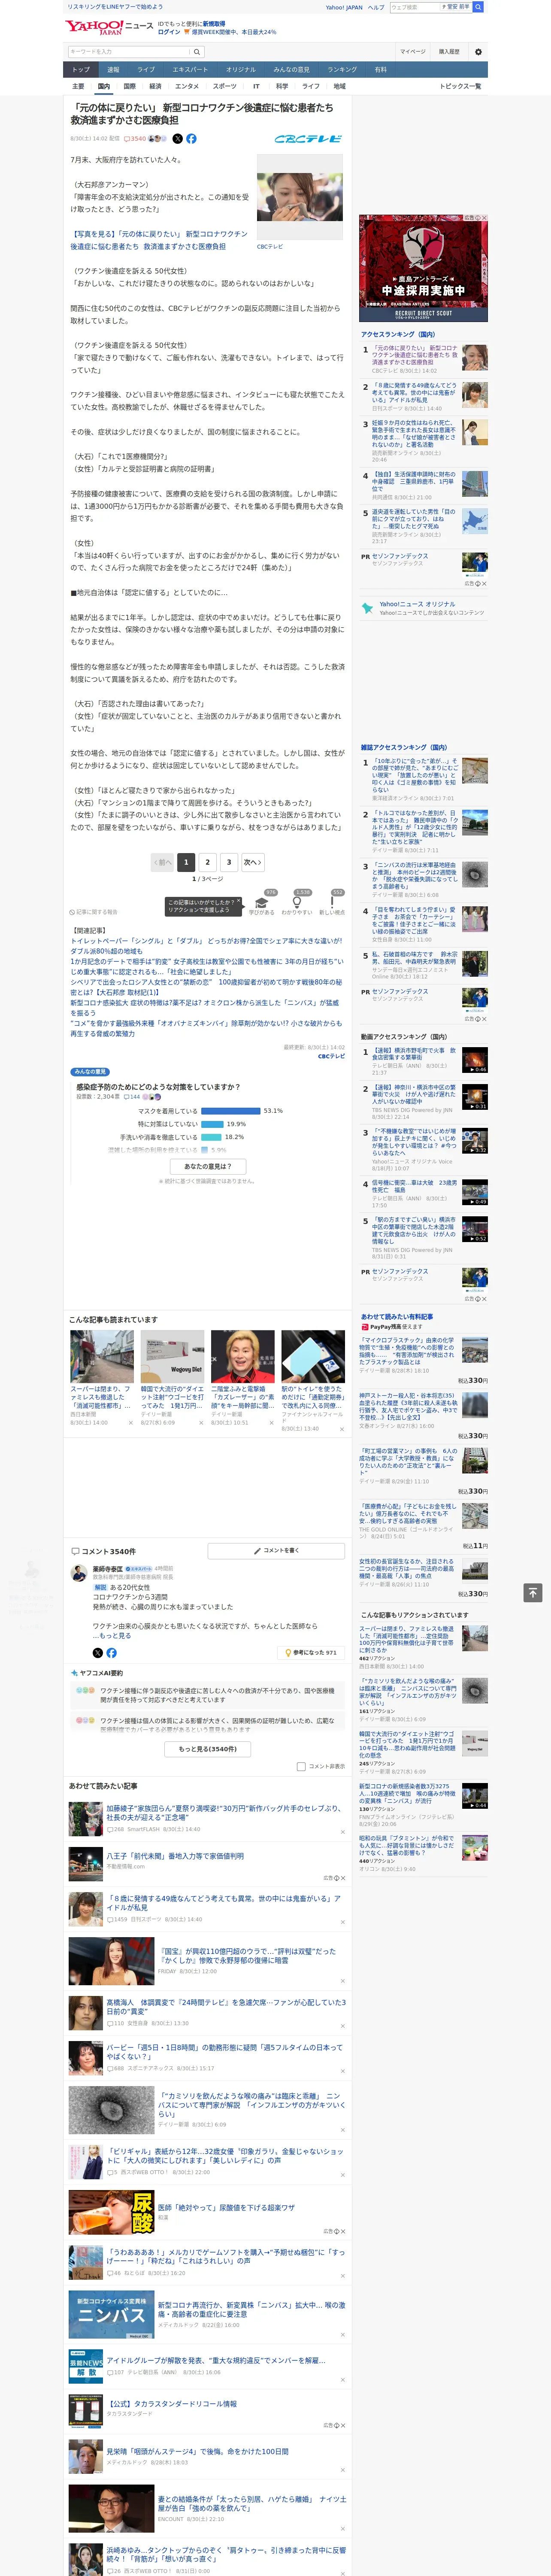Select the 速報 navigation tab
Viewport: 551px width, 2576px height.
click(x=113, y=70)
